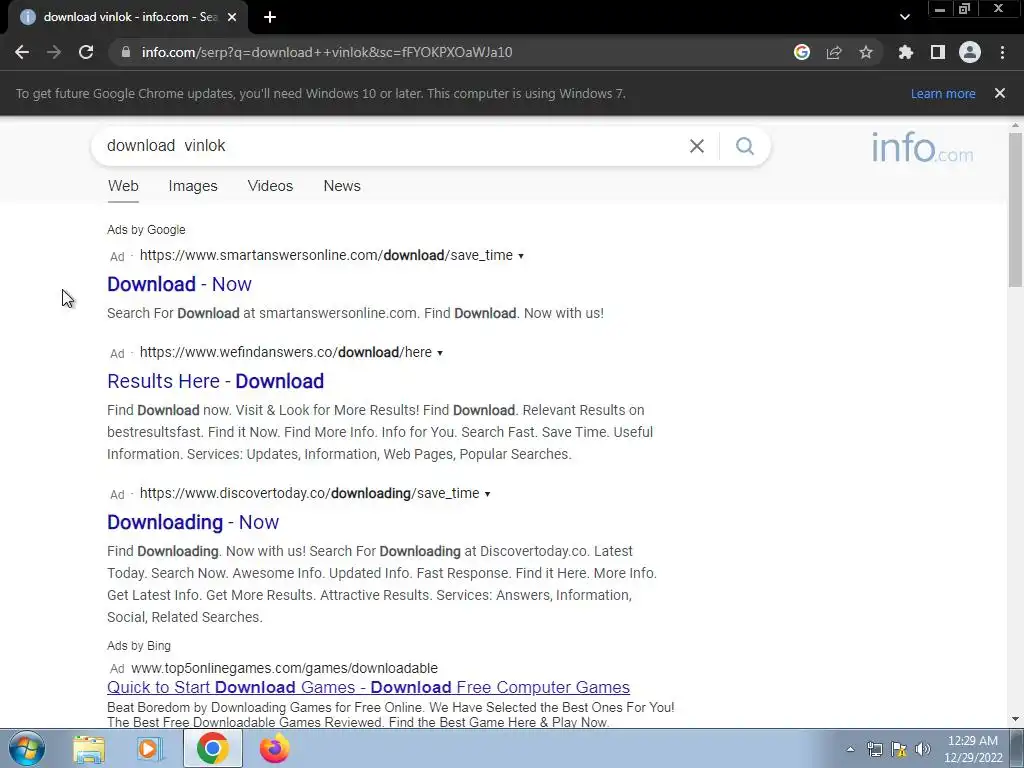Click the Google icon in address bar
This screenshot has height=768, width=1024.
click(x=802, y=52)
